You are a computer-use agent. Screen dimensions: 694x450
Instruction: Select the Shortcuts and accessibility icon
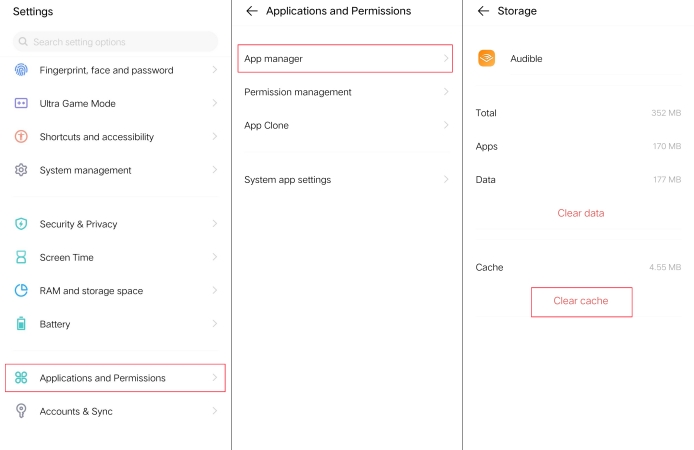tap(21, 136)
